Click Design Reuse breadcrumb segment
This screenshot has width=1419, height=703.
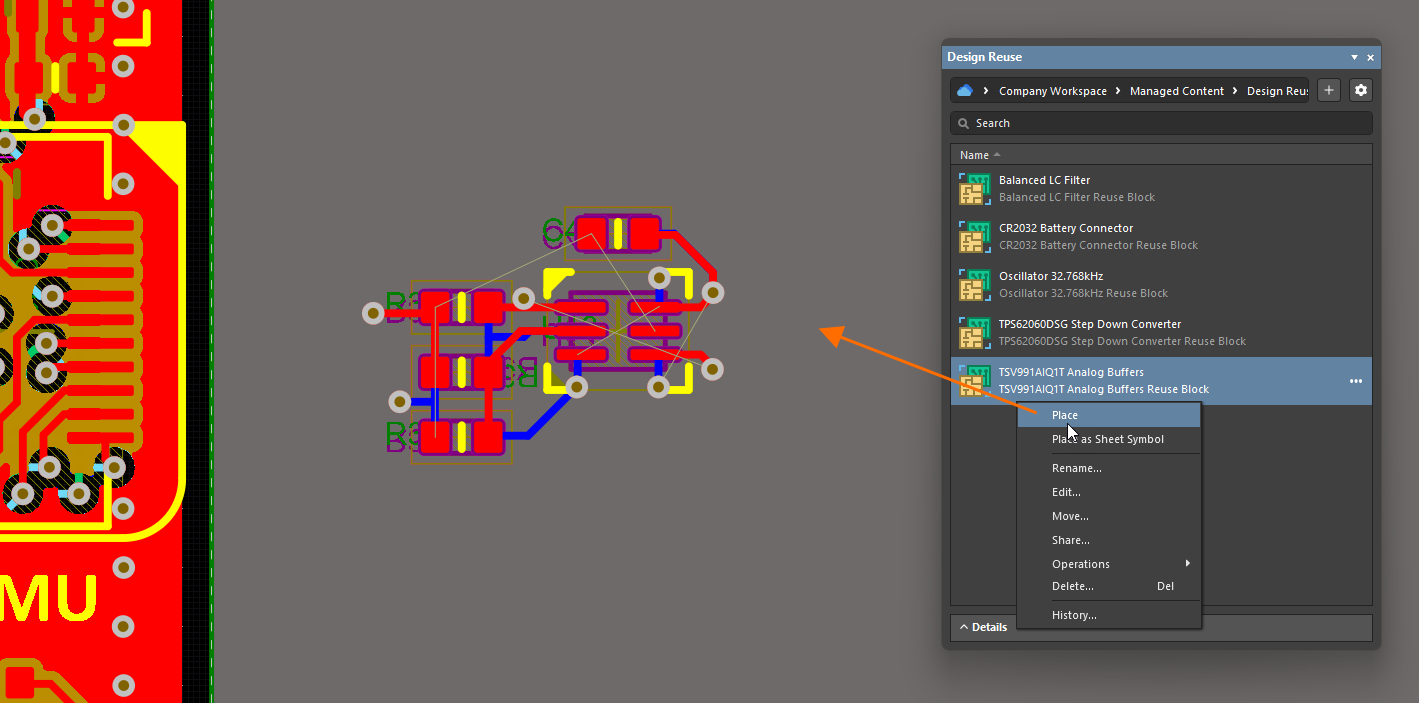(x=1277, y=91)
